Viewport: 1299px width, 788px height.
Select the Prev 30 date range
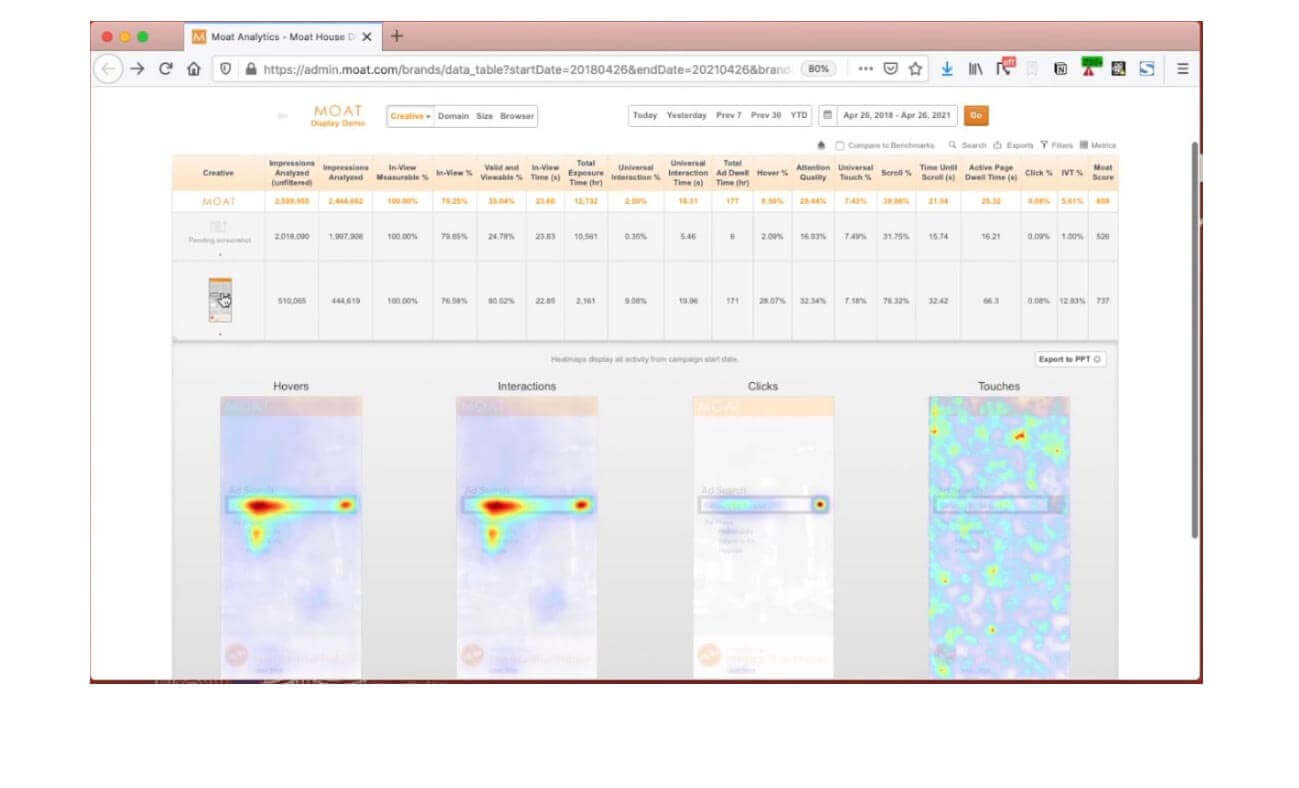[x=766, y=115]
